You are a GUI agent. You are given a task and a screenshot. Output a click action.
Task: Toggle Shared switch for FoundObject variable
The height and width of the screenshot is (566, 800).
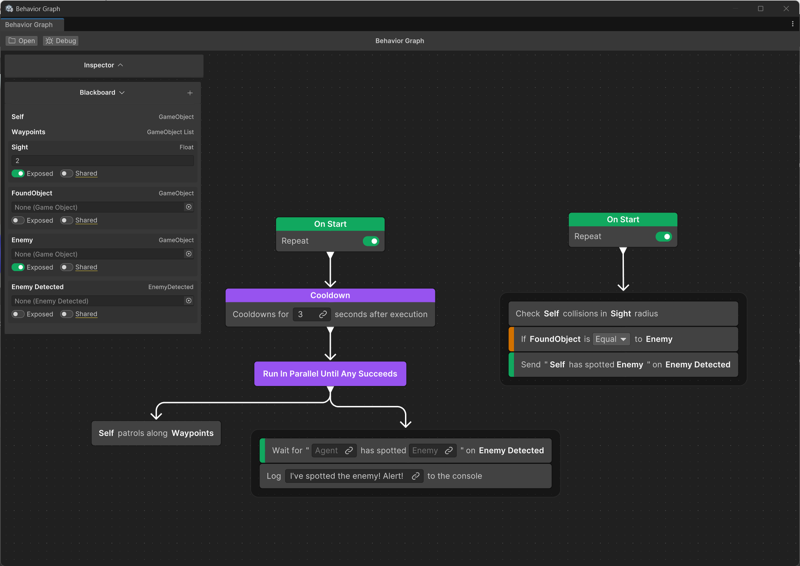coord(66,220)
